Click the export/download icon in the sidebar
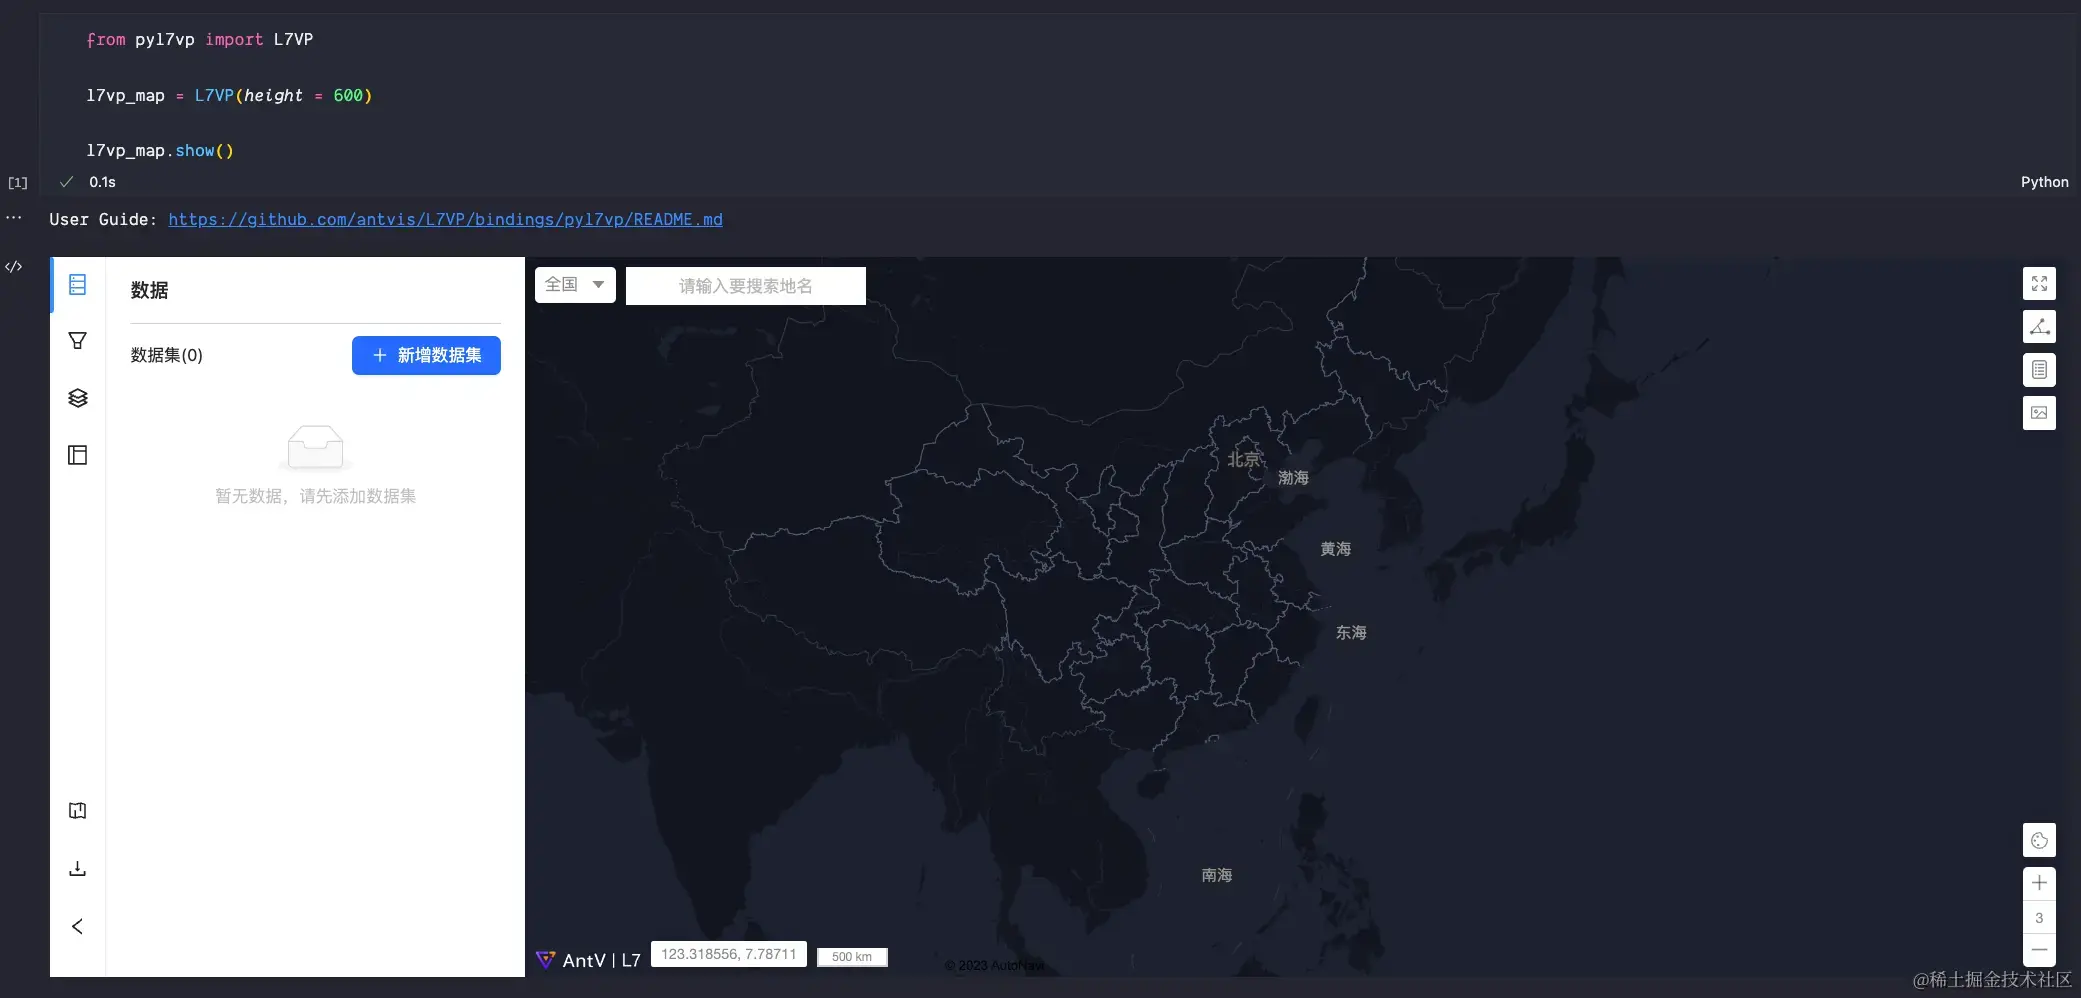Image resolution: width=2081 pixels, height=998 pixels. [x=77, y=869]
